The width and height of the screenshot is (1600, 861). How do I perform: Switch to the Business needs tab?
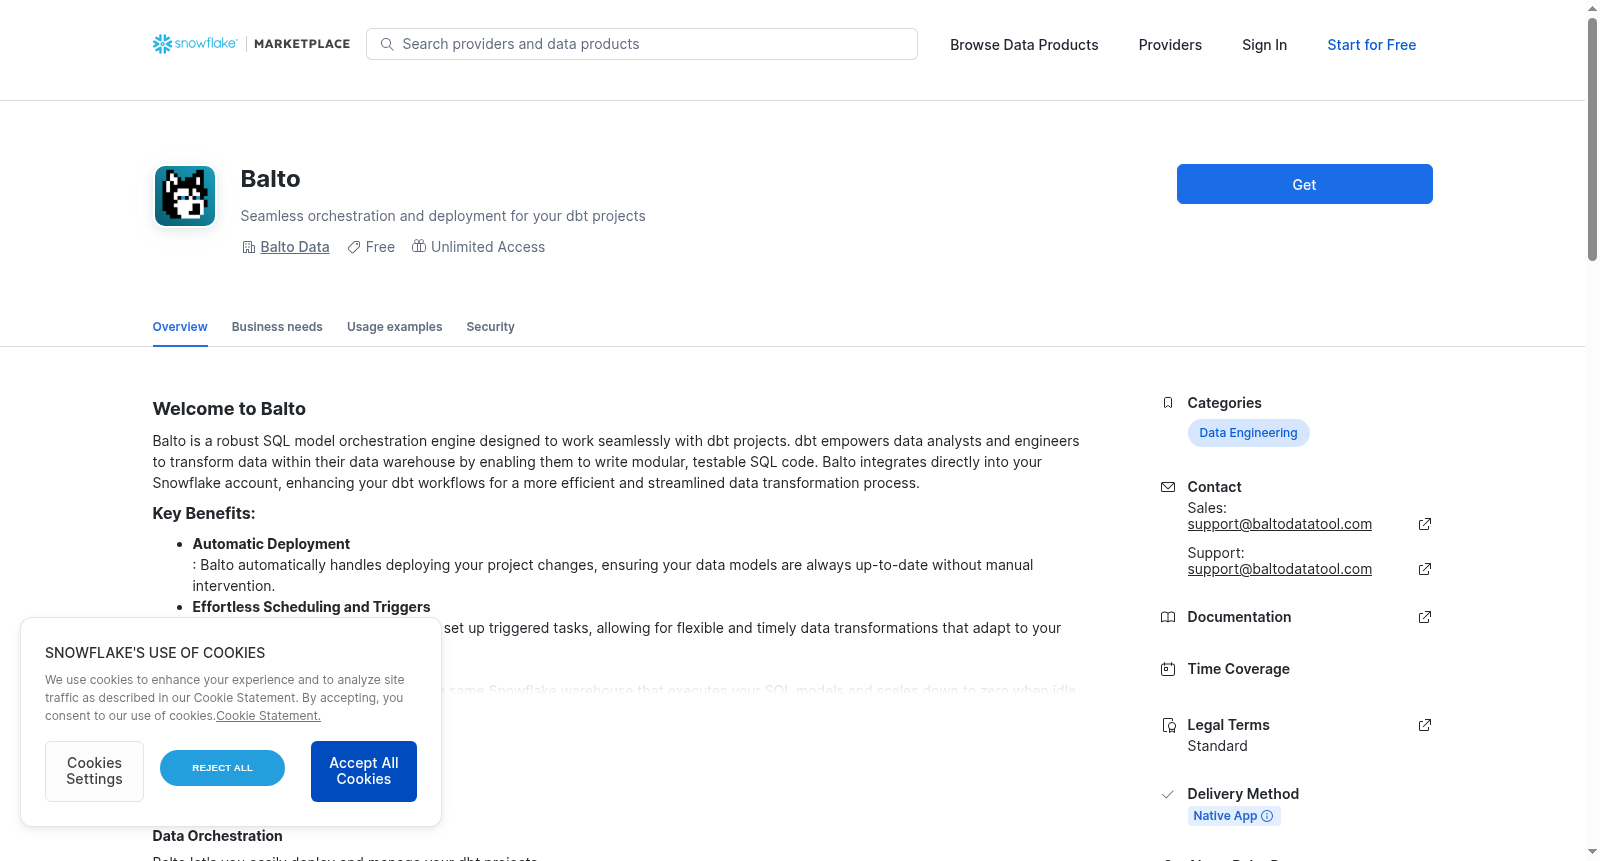click(277, 327)
